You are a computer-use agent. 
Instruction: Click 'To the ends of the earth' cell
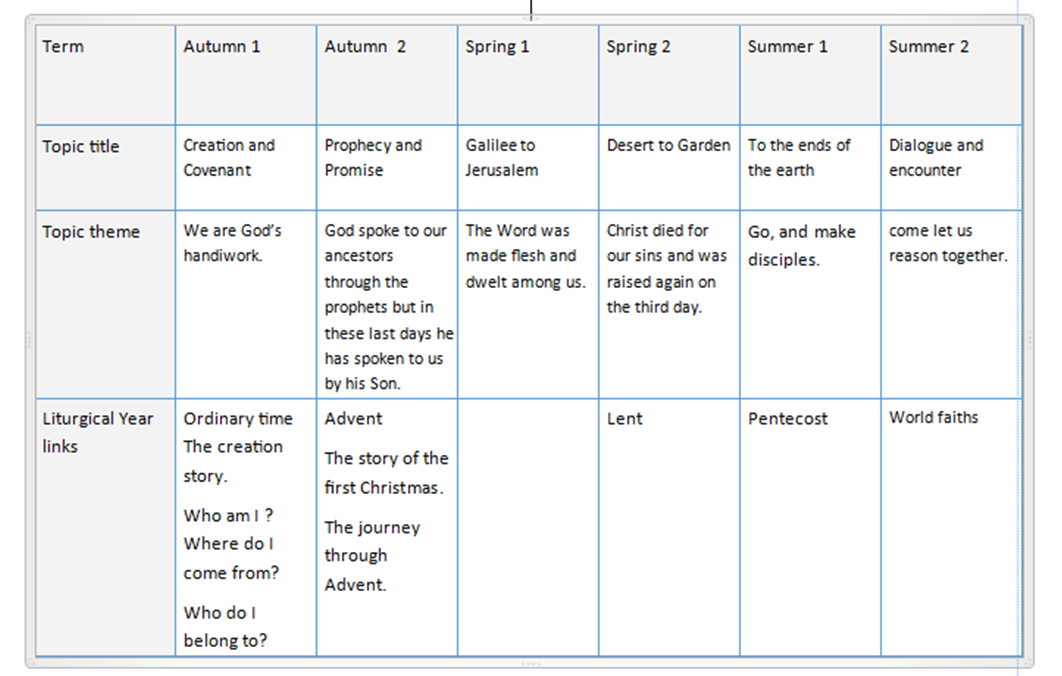811,167
